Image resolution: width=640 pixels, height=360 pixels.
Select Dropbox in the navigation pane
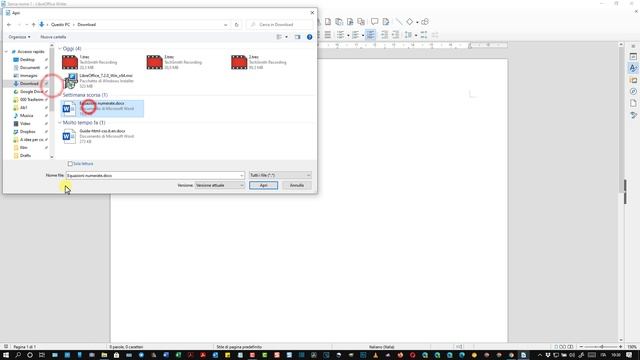pyautogui.click(x=27, y=131)
